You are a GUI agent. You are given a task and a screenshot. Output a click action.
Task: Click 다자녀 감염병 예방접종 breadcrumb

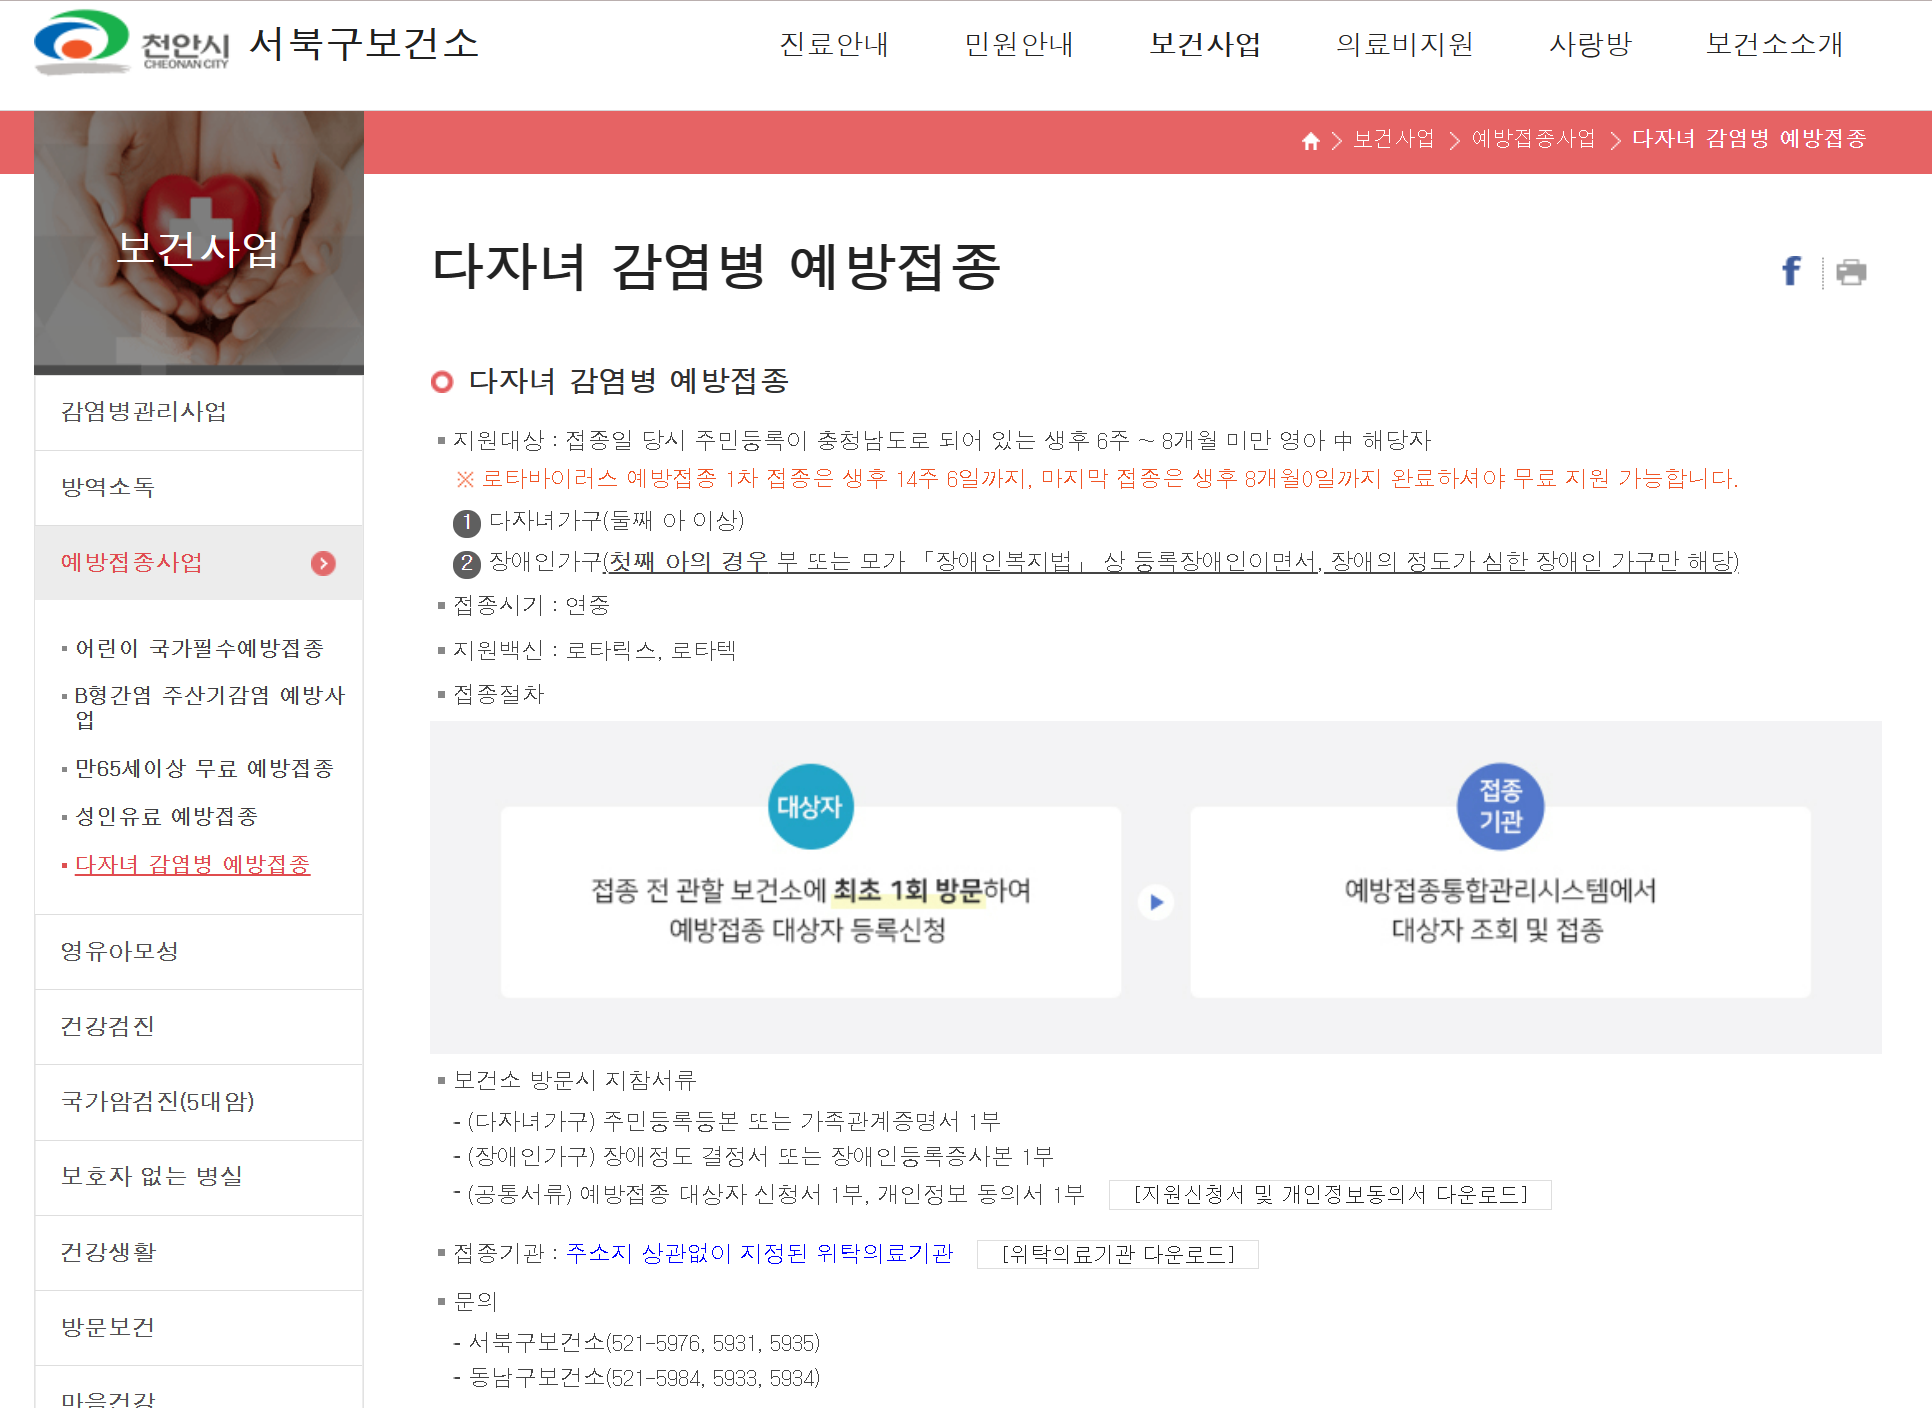coord(1750,139)
